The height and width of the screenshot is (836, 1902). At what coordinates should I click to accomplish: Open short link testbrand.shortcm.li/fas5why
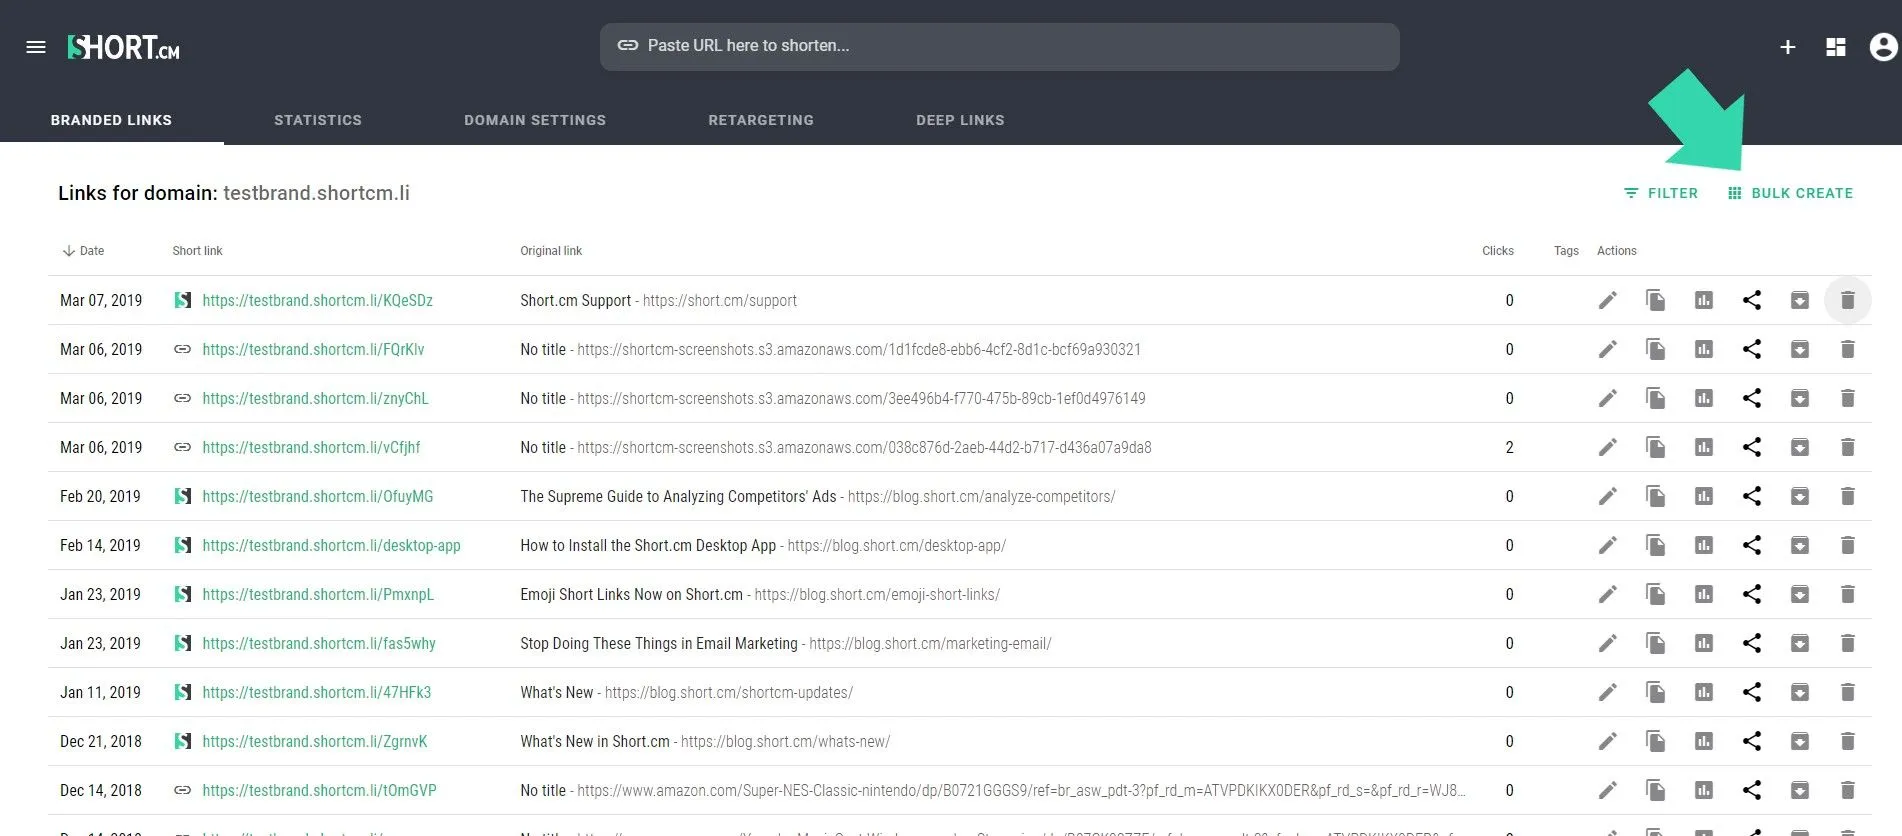[319, 643]
